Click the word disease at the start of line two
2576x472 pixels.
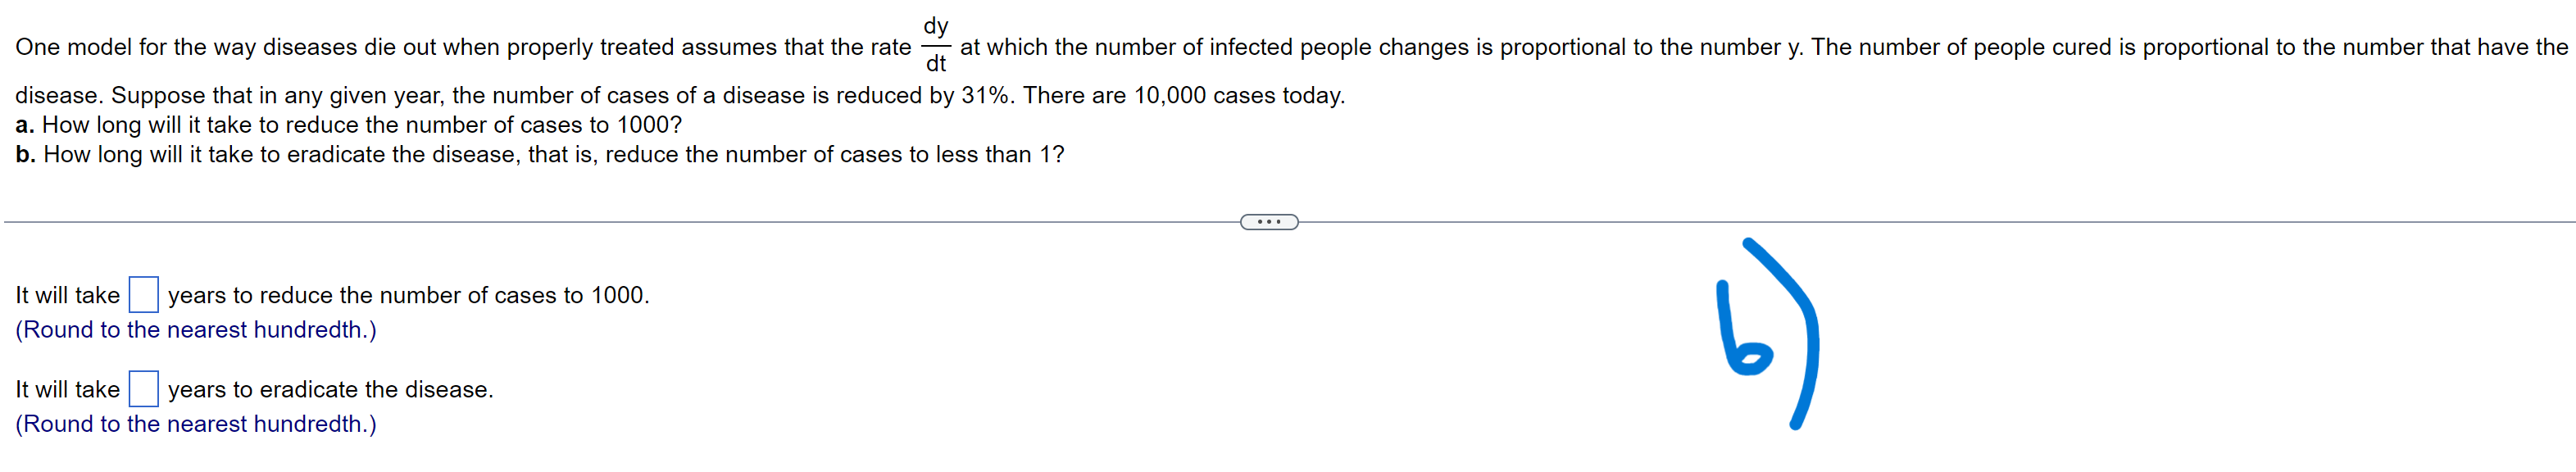pos(55,96)
